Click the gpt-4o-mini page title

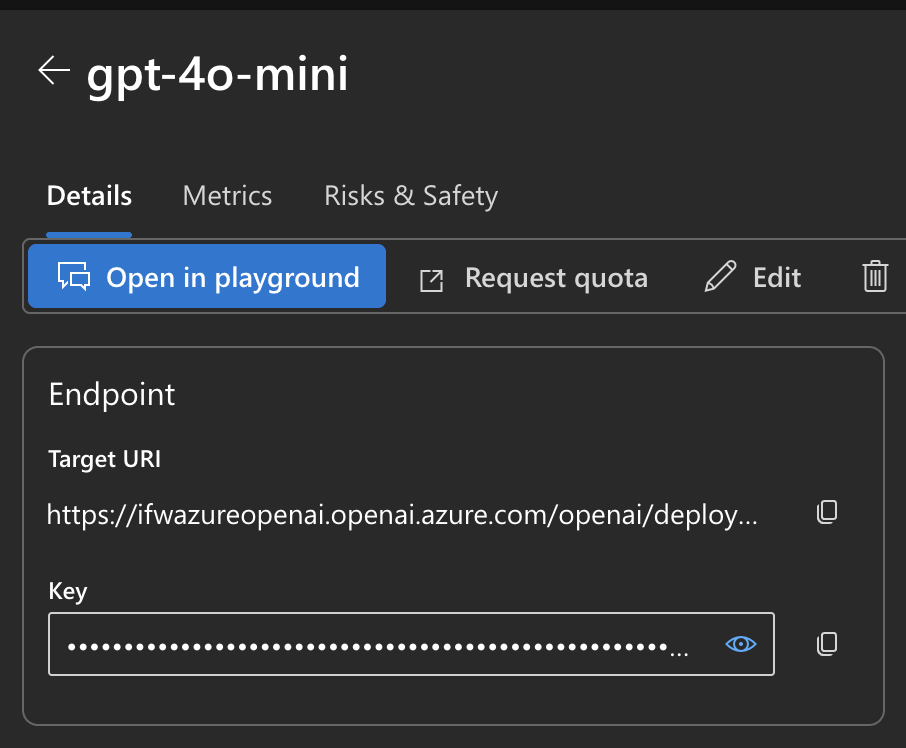(x=218, y=75)
